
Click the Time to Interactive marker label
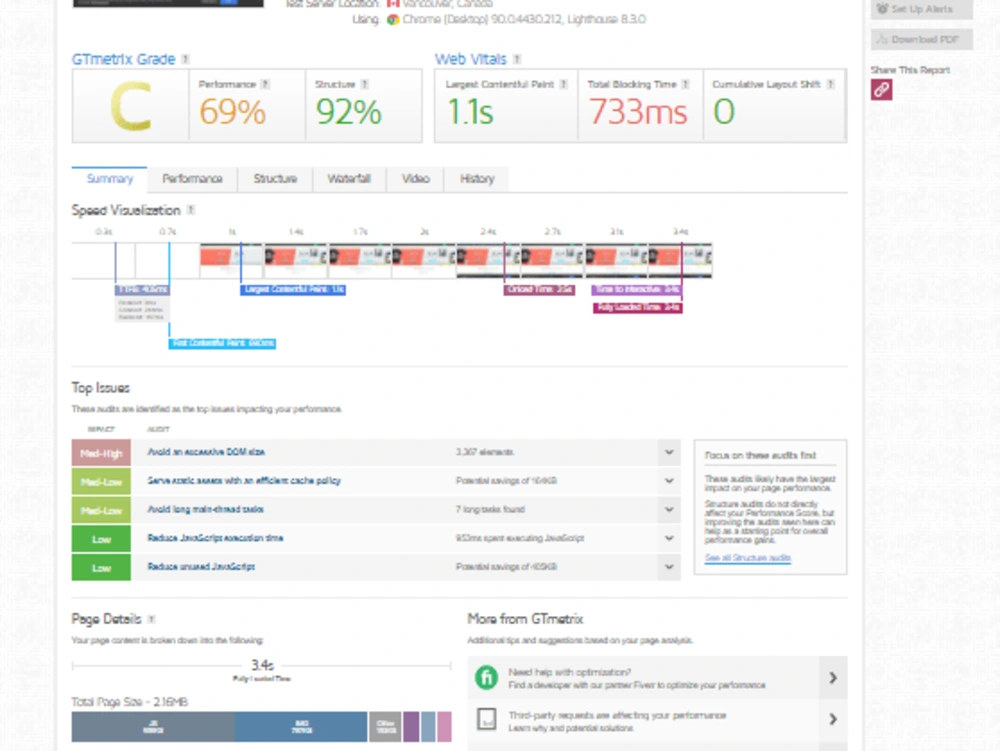pyautogui.click(x=636, y=289)
